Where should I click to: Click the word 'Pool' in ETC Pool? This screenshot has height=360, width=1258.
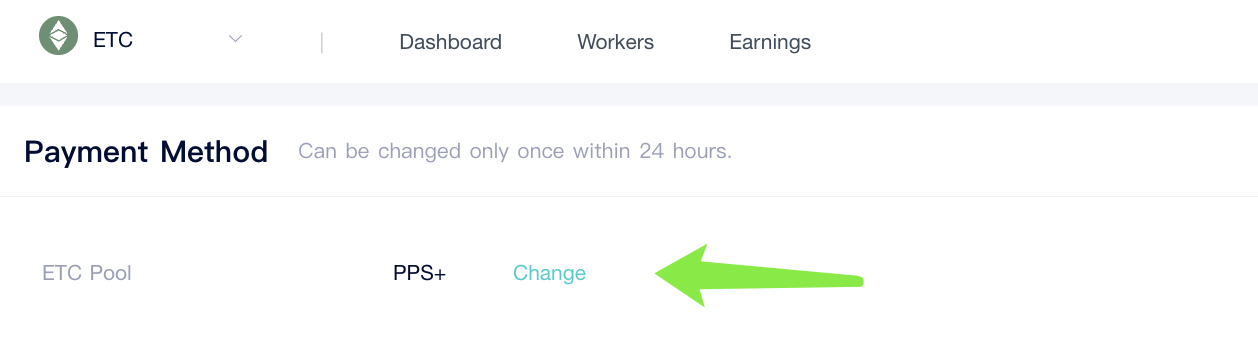click(x=110, y=273)
